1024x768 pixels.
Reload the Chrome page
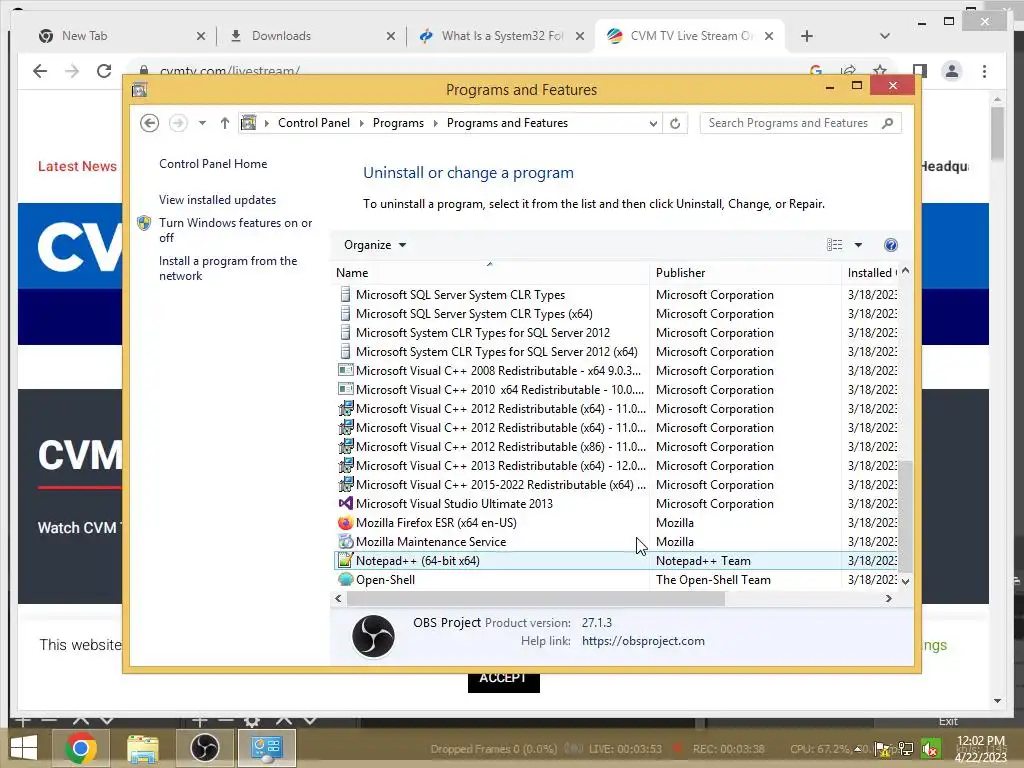click(104, 71)
